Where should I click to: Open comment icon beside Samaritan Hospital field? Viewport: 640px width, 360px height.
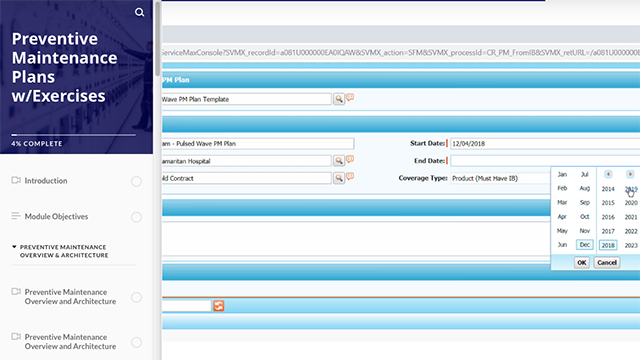pyautogui.click(x=350, y=160)
